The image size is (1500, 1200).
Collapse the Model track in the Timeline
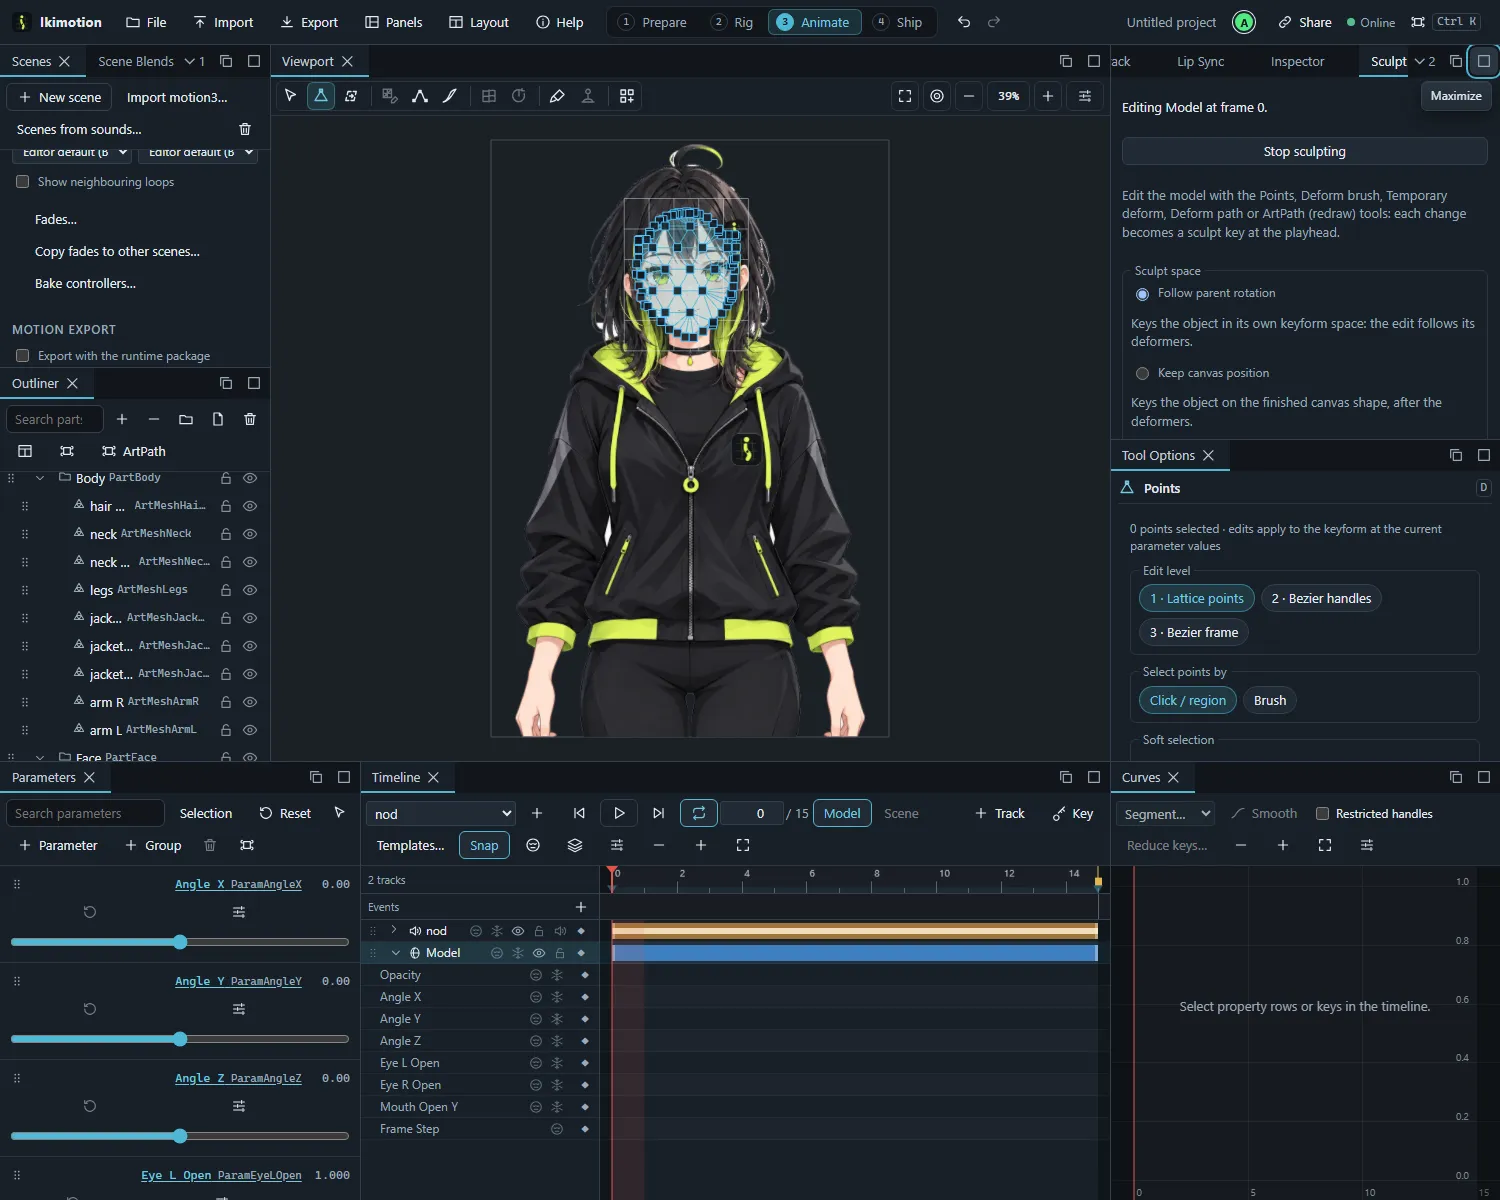(x=396, y=953)
